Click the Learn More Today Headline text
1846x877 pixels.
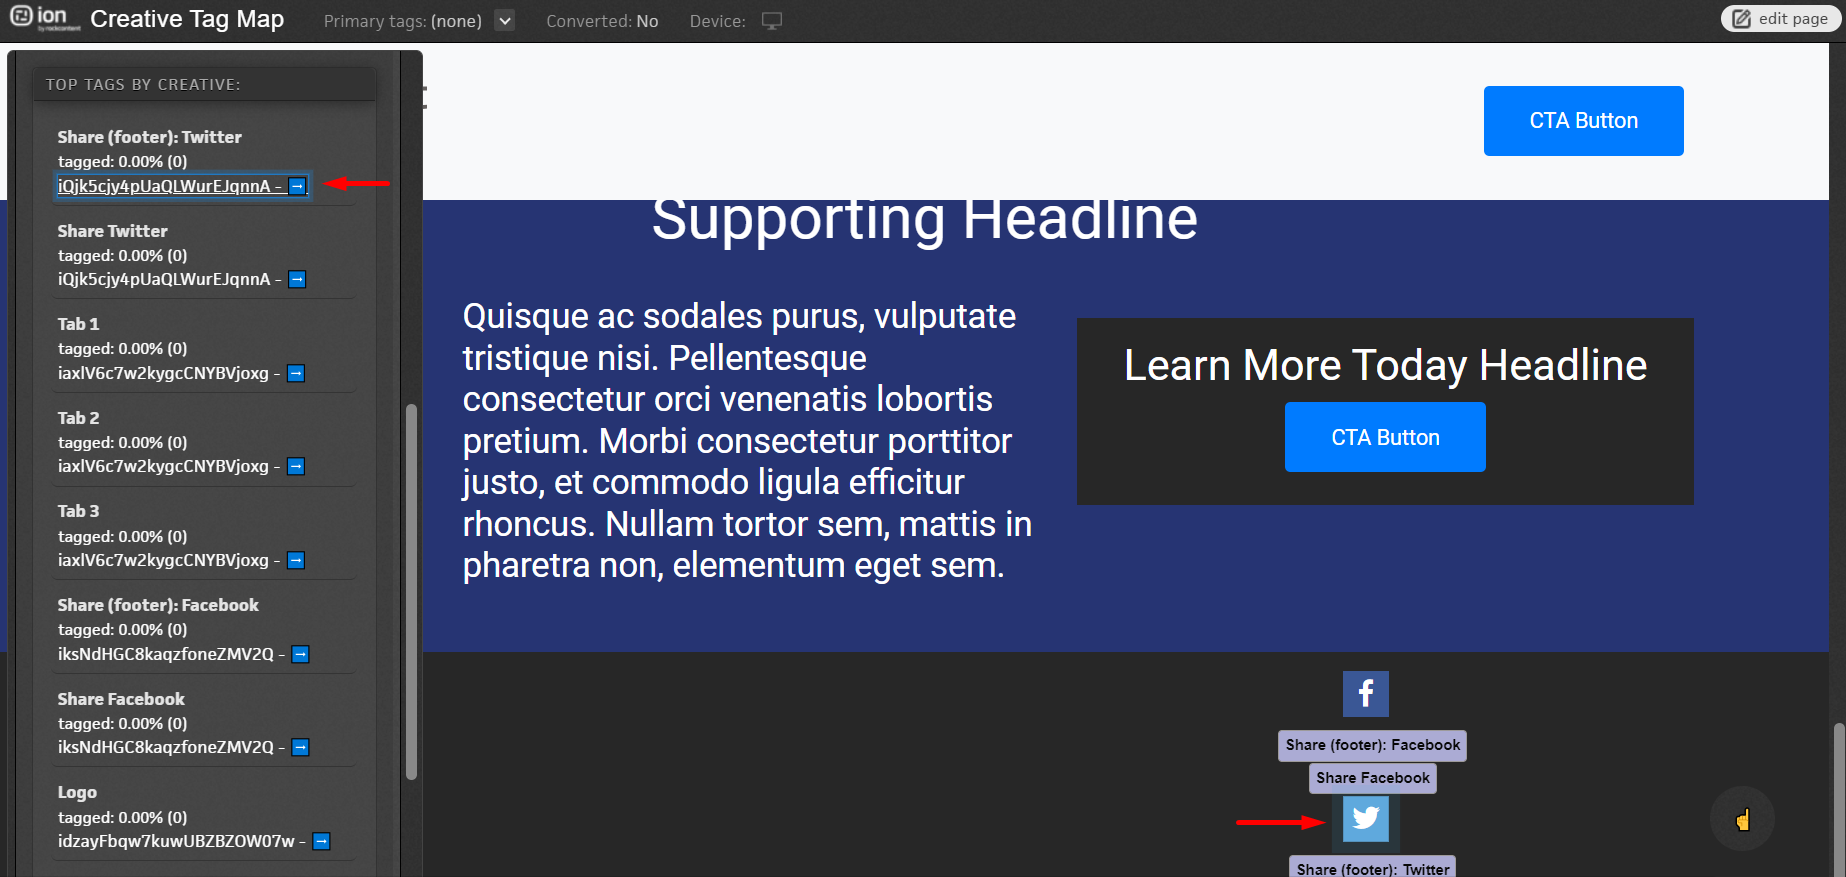click(x=1385, y=365)
